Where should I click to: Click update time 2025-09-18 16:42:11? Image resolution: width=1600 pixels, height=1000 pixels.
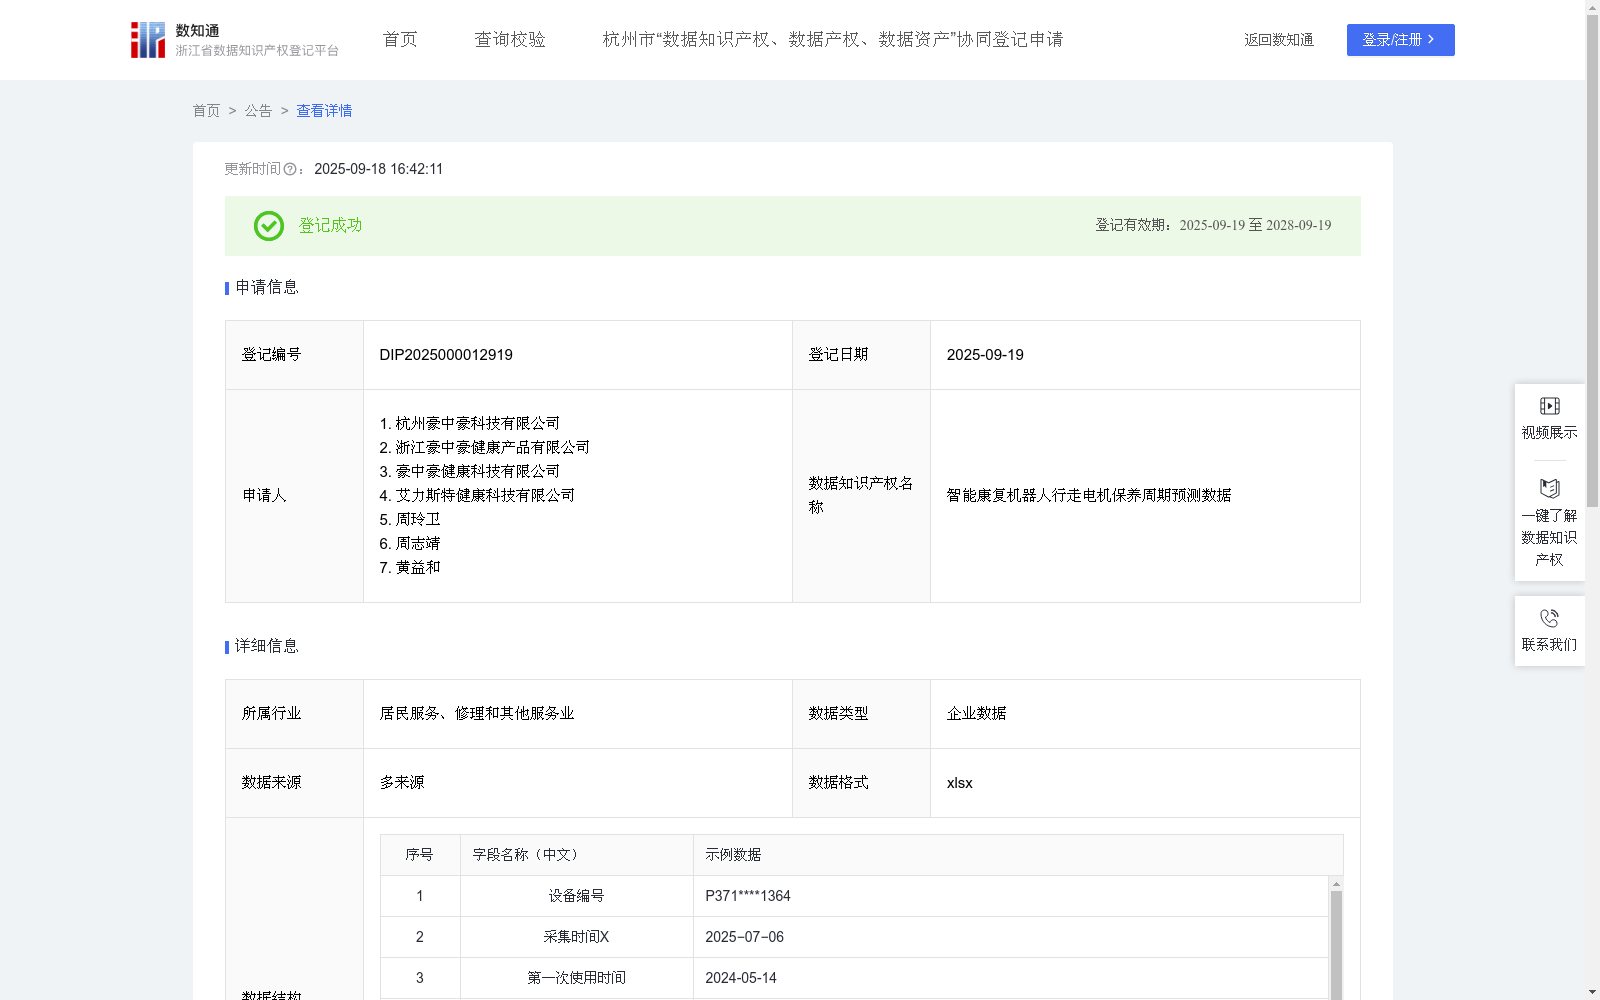[x=378, y=169]
